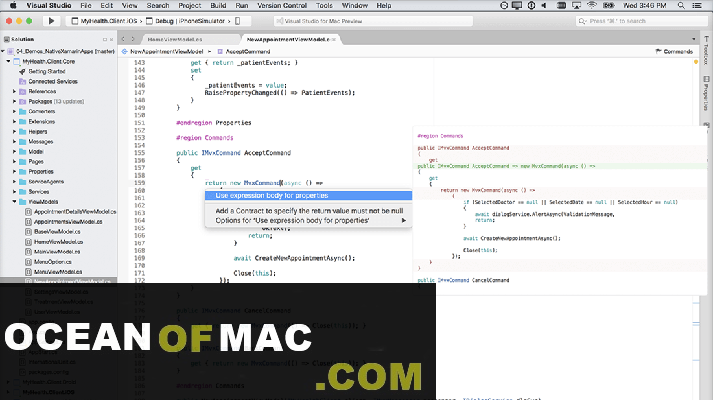Expand the Extensions folder
713x400 pixels.
point(14,121)
